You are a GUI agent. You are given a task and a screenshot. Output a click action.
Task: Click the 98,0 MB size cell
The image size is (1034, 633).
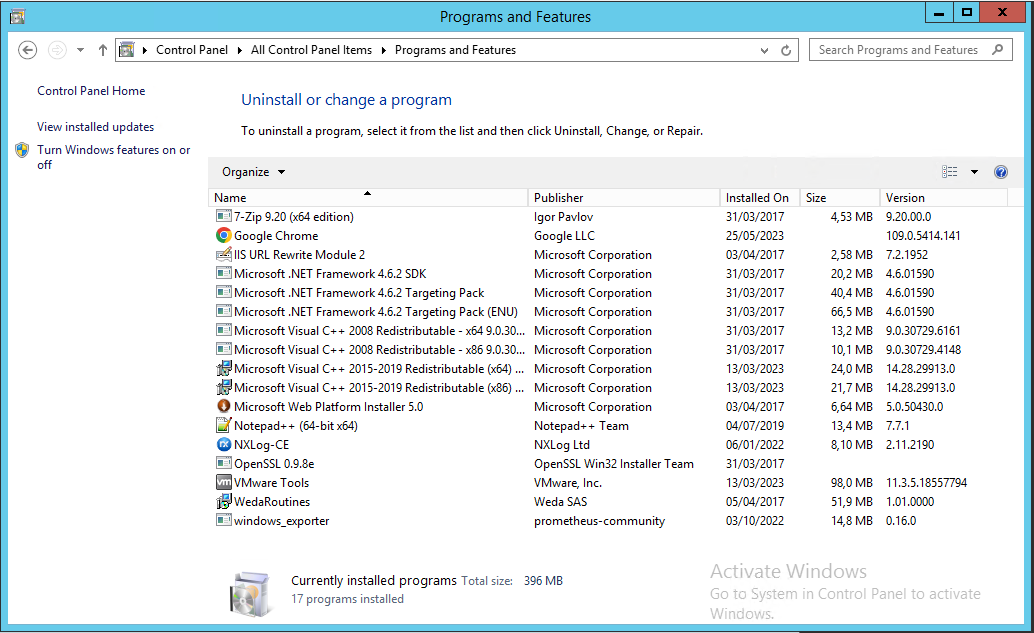[851, 483]
